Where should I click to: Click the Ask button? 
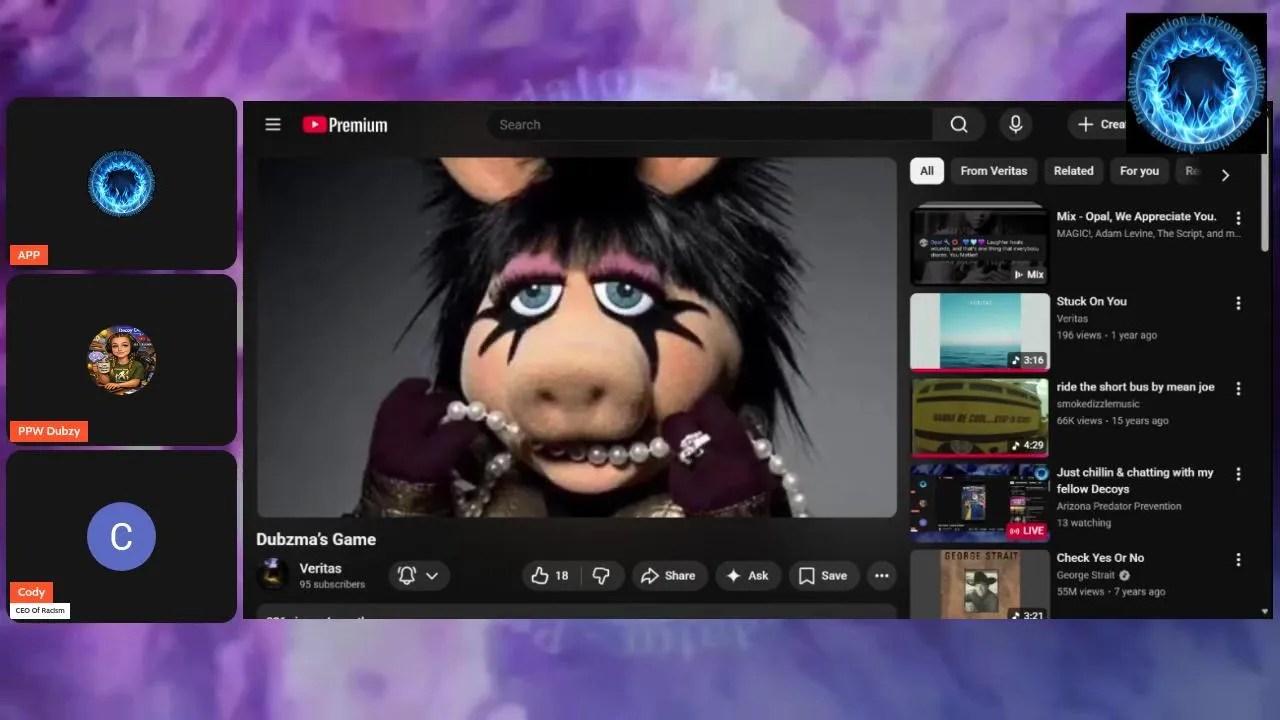pos(747,575)
